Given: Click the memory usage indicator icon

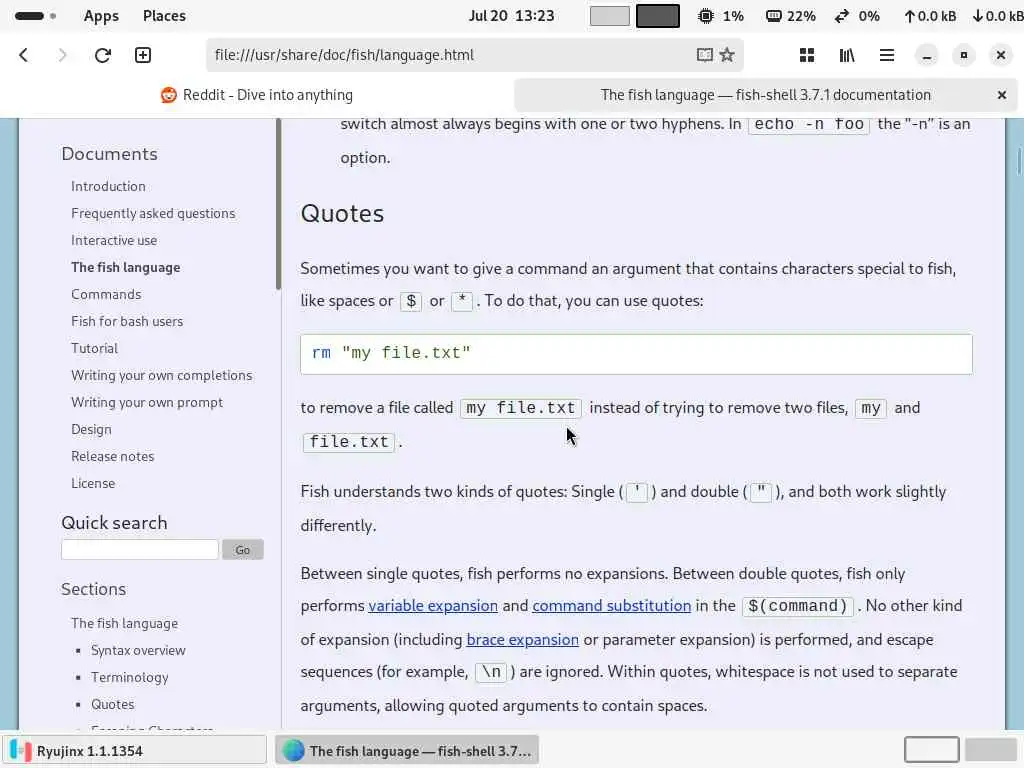Looking at the screenshot, I should click(774, 16).
